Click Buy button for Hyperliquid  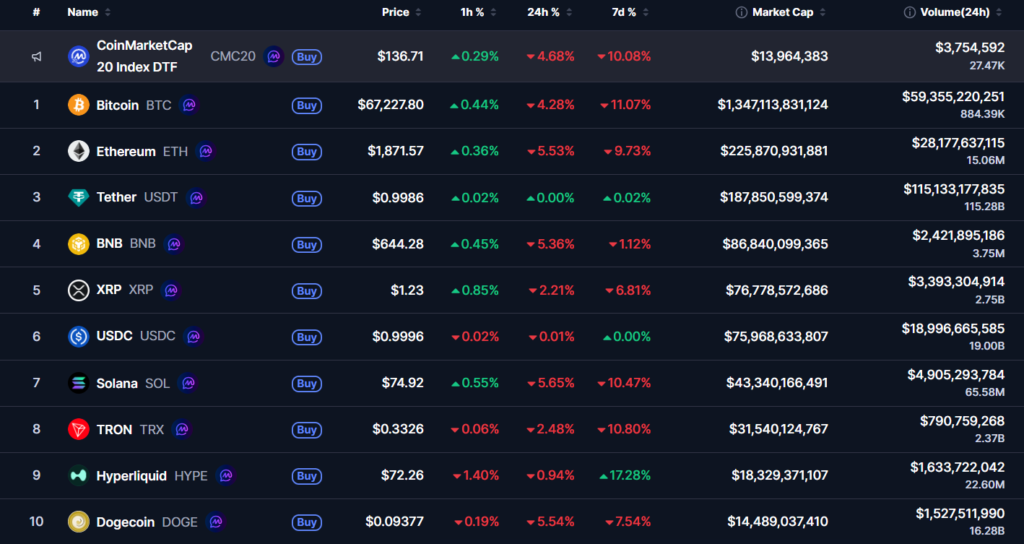pos(307,476)
